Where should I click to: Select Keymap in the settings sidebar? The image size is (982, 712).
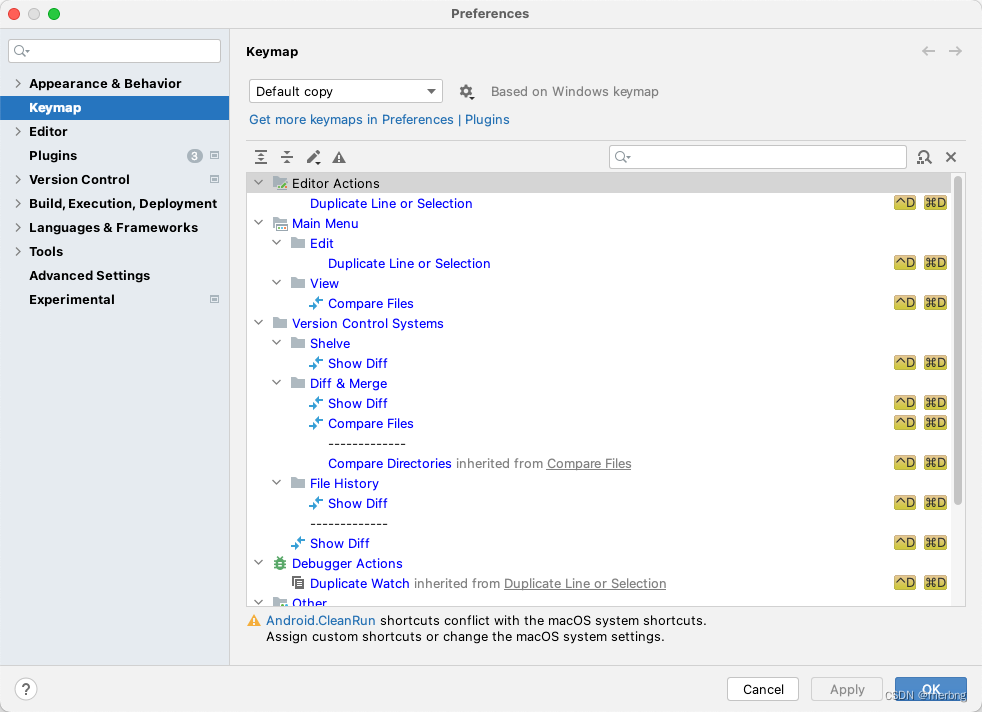point(115,108)
